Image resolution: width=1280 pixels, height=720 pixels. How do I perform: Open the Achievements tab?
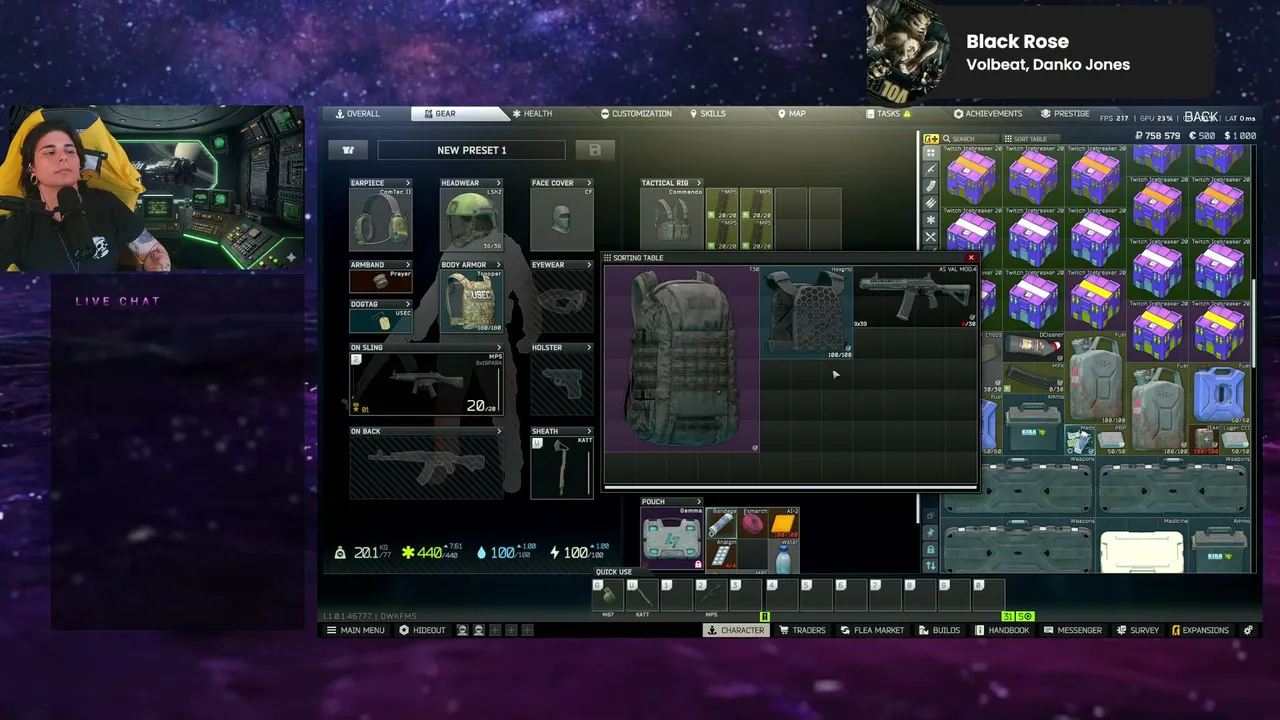coord(988,114)
